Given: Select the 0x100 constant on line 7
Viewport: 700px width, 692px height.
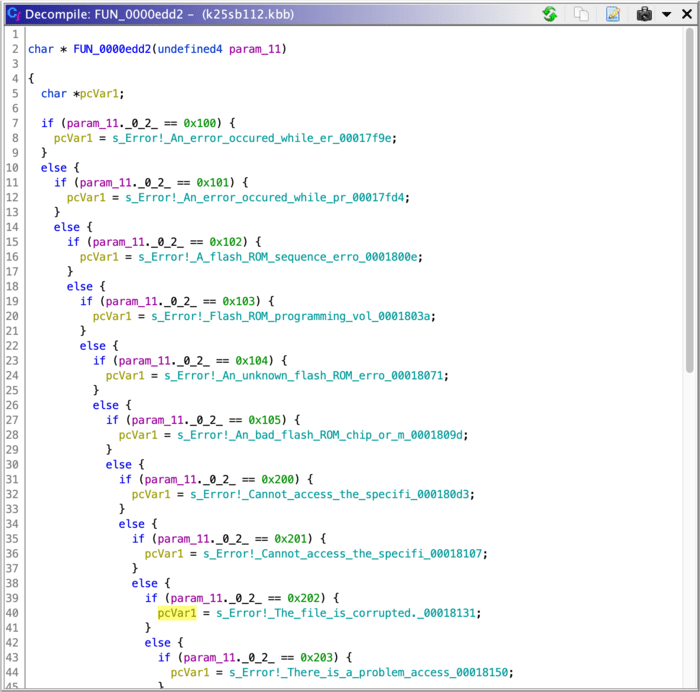Looking at the screenshot, I should pos(201,122).
